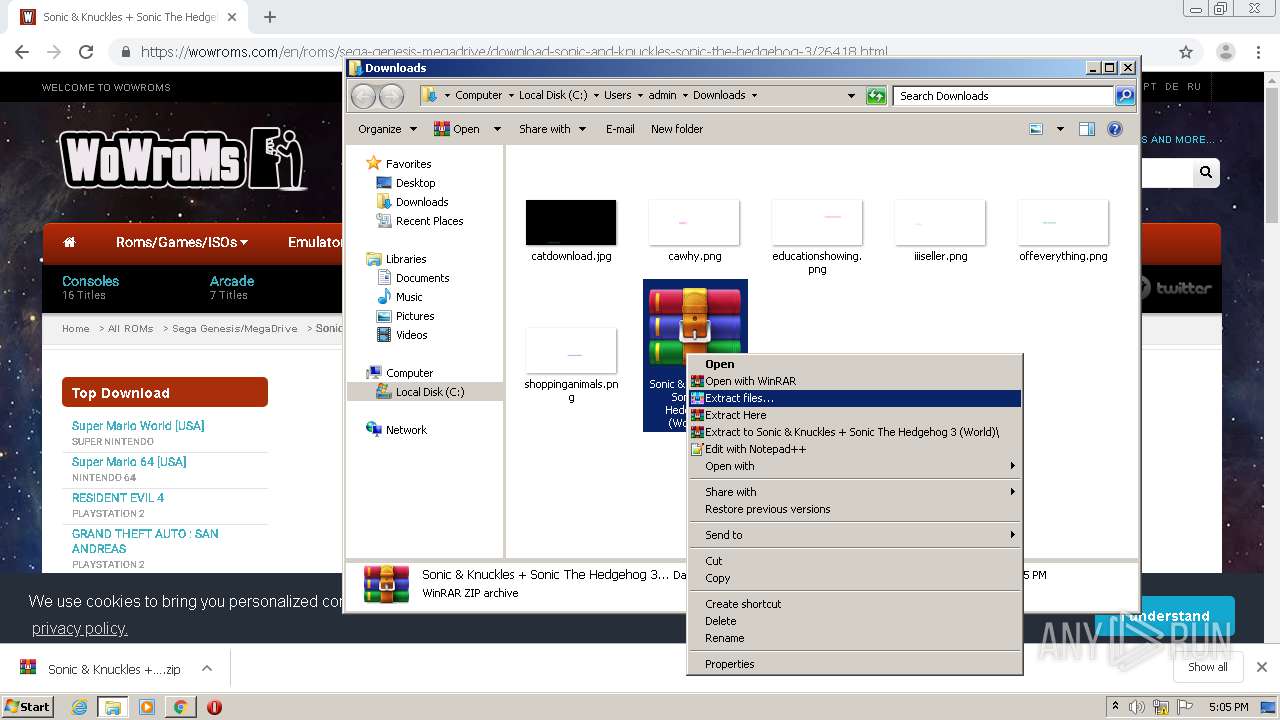The height and width of the screenshot is (720, 1280).
Task: Select offeverything.png file
Action: (x=1063, y=231)
